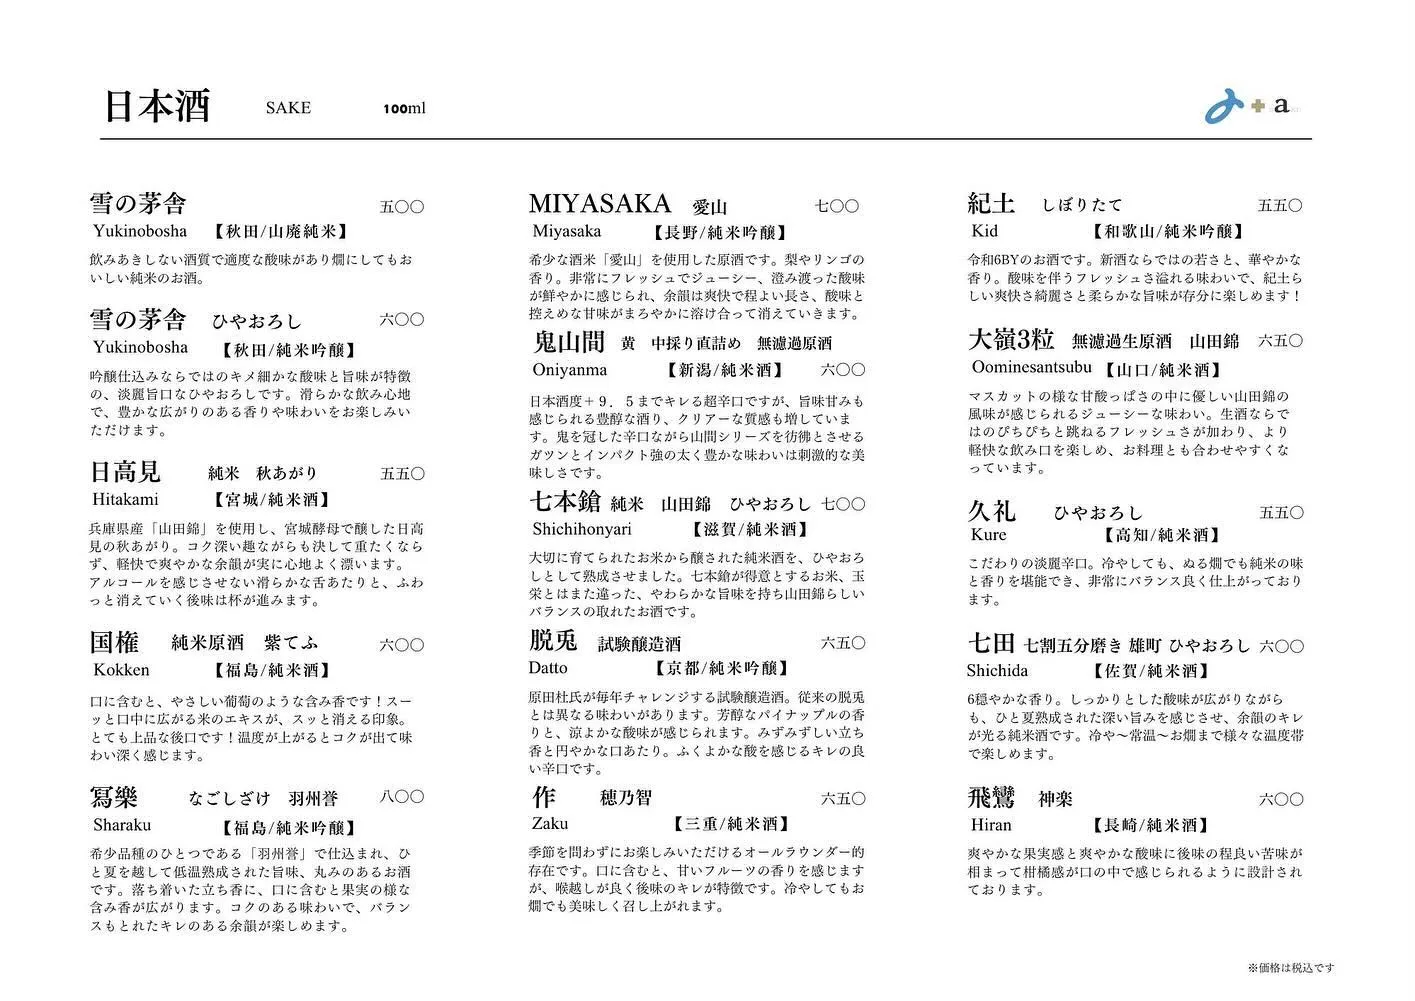Select the MIYASAKA 愛山 heading
The width and height of the screenshot is (1415, 1001).
[628, 205]
